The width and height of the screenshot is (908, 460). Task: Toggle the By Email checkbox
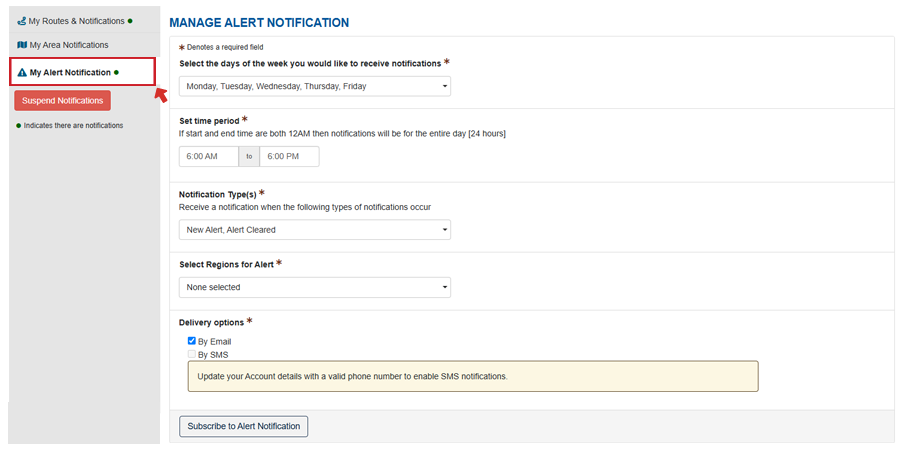[192, 341]
